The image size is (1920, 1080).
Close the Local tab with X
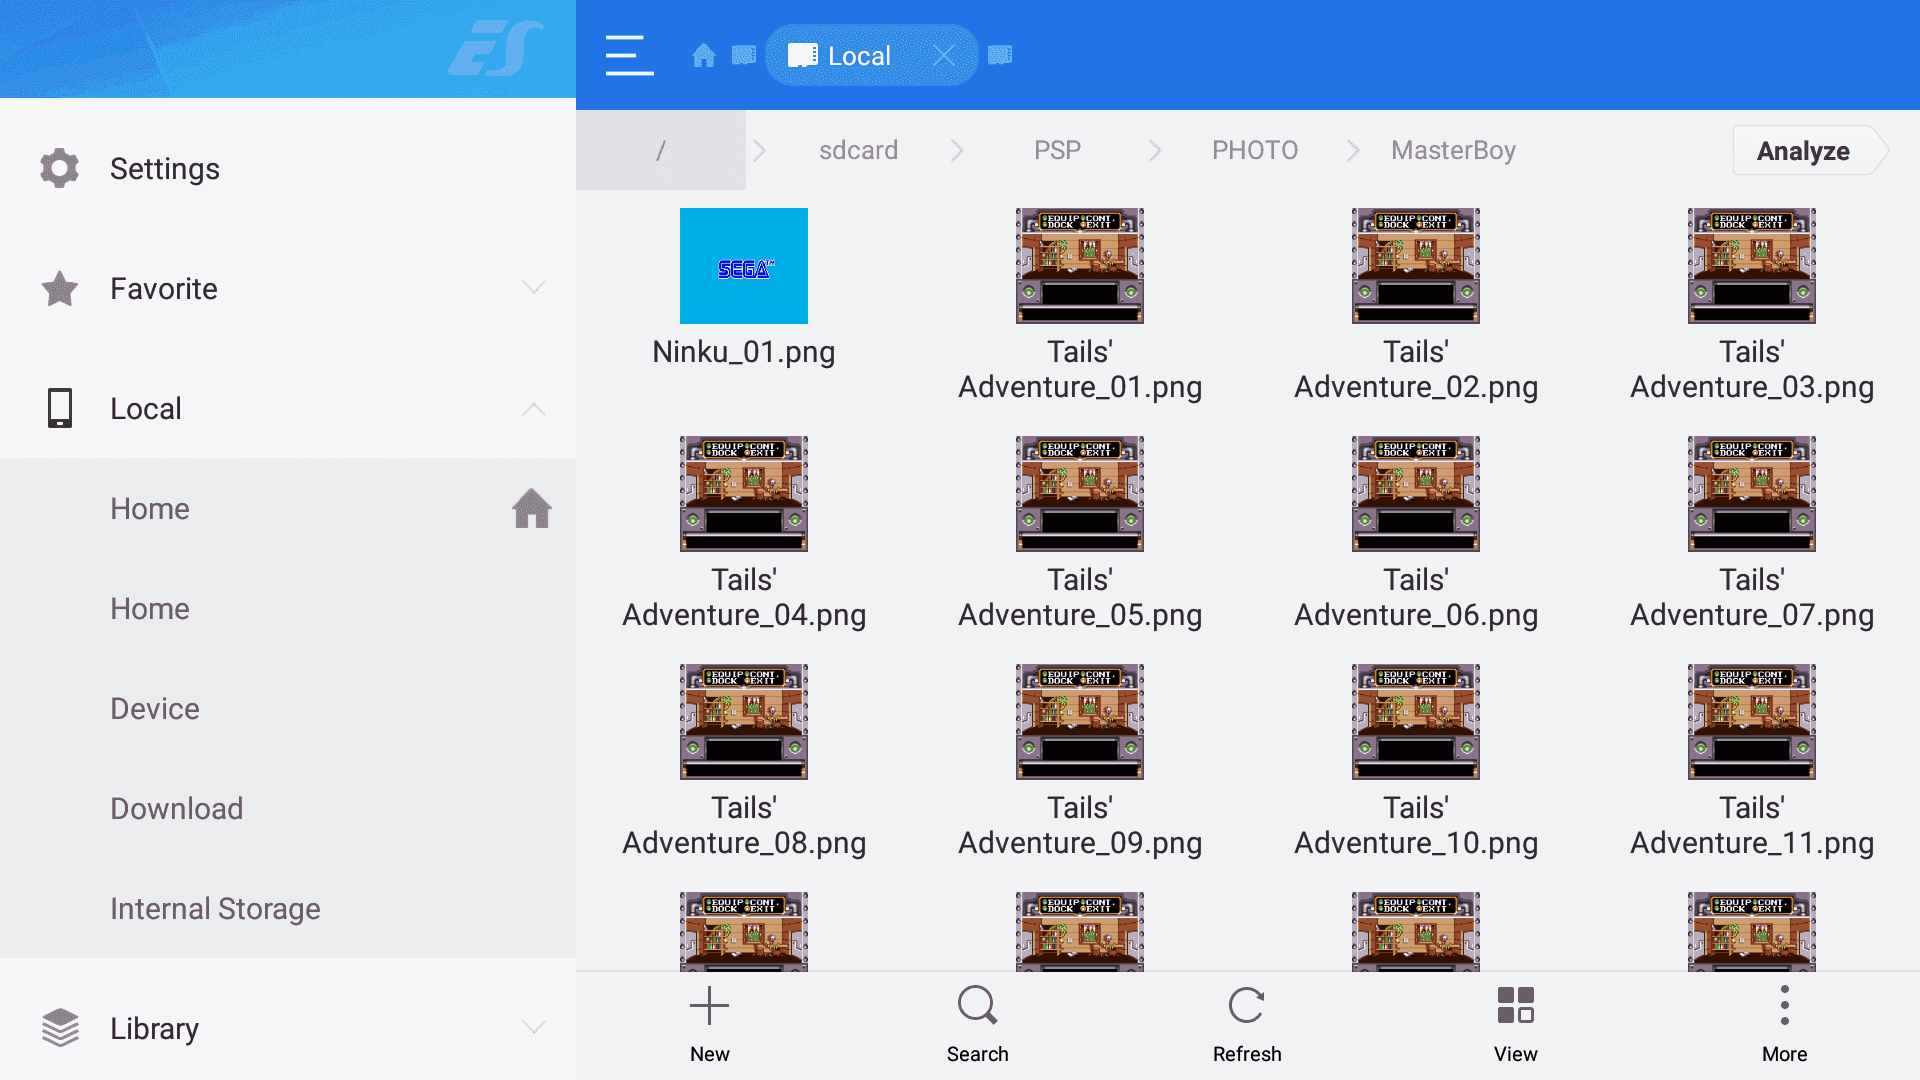943,55
